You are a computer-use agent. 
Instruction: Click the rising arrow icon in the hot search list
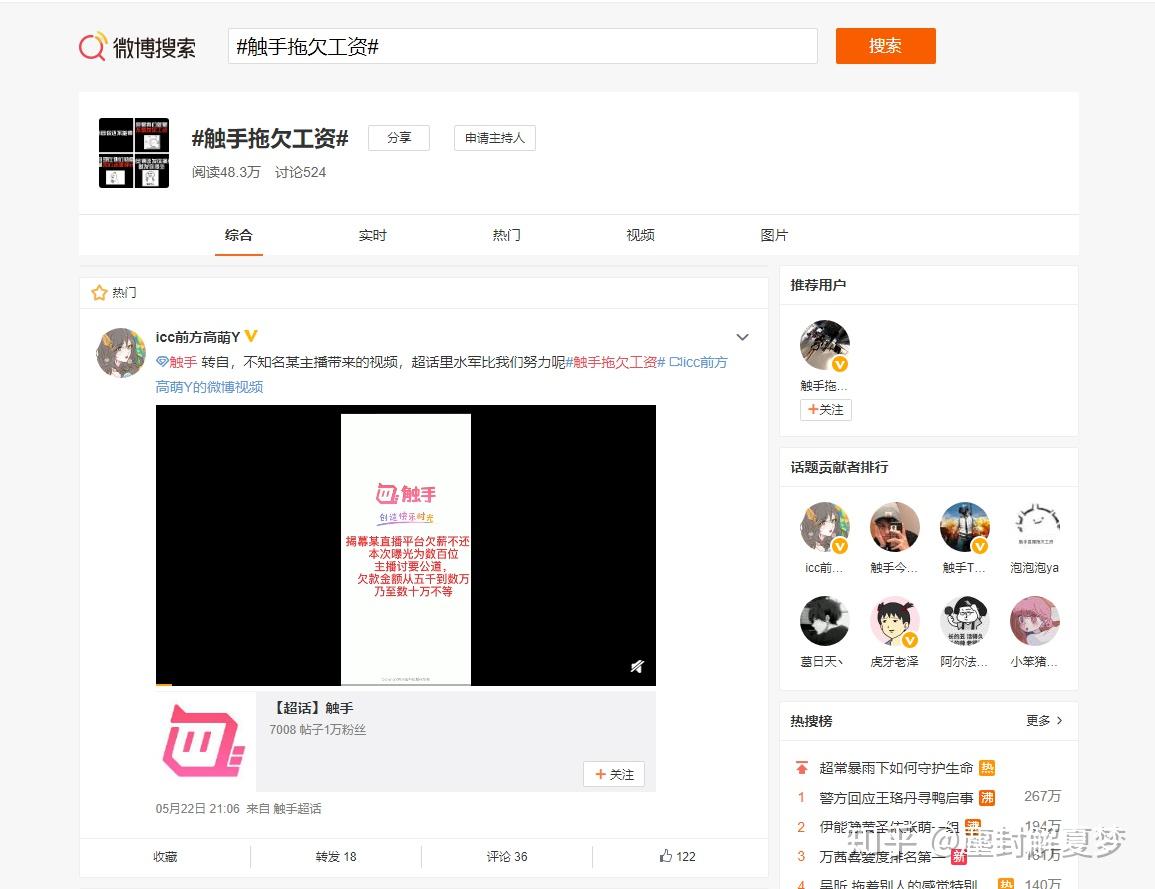[801, 768]
